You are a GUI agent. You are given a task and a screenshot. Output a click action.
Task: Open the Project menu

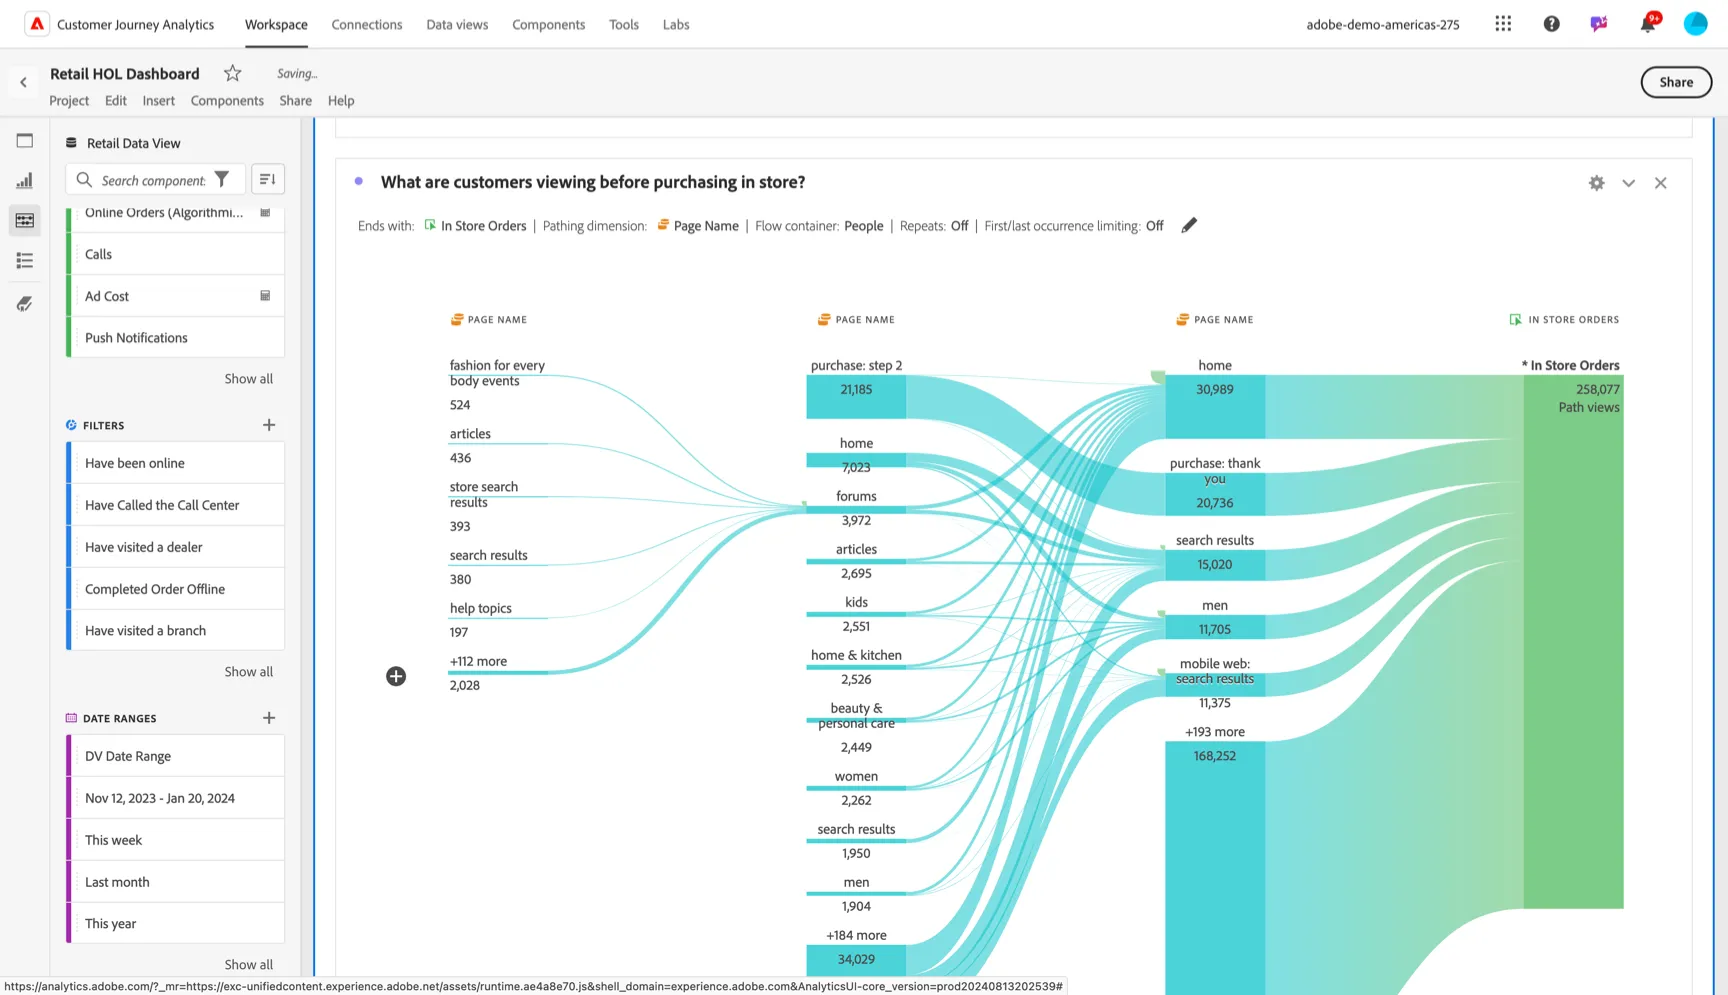tap(69, 100)
